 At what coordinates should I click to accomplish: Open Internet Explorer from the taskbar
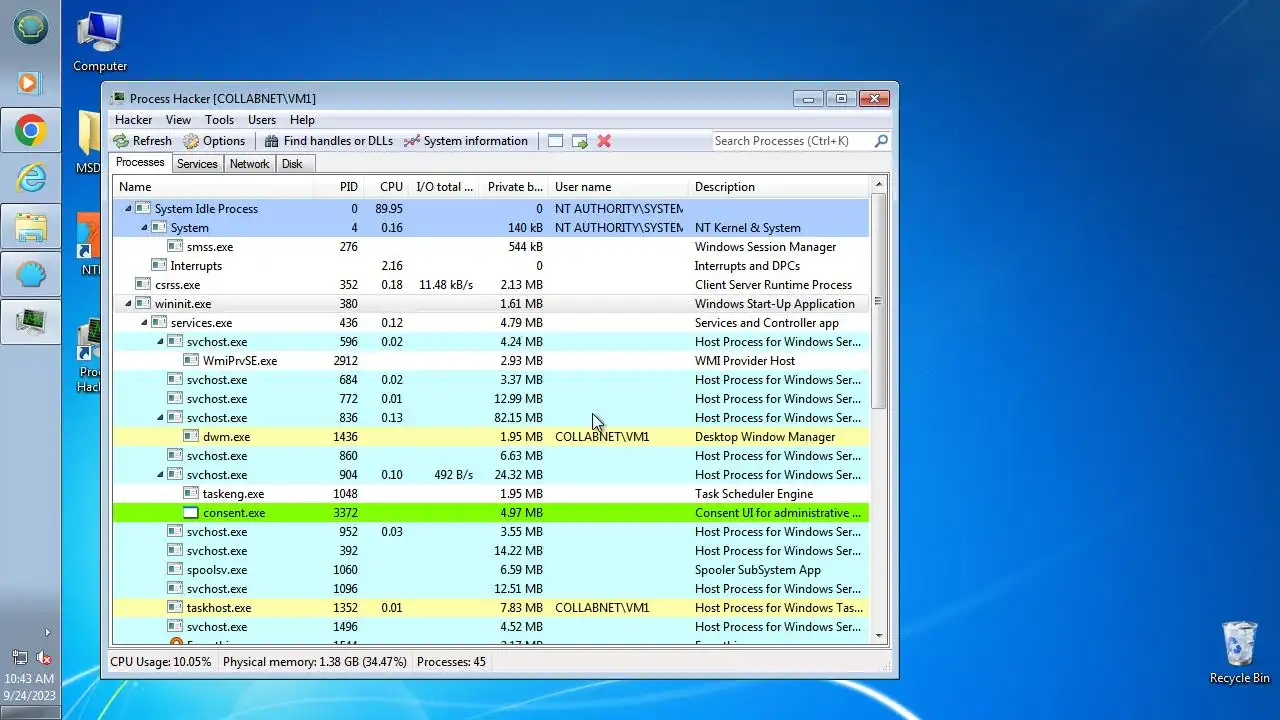30,179
